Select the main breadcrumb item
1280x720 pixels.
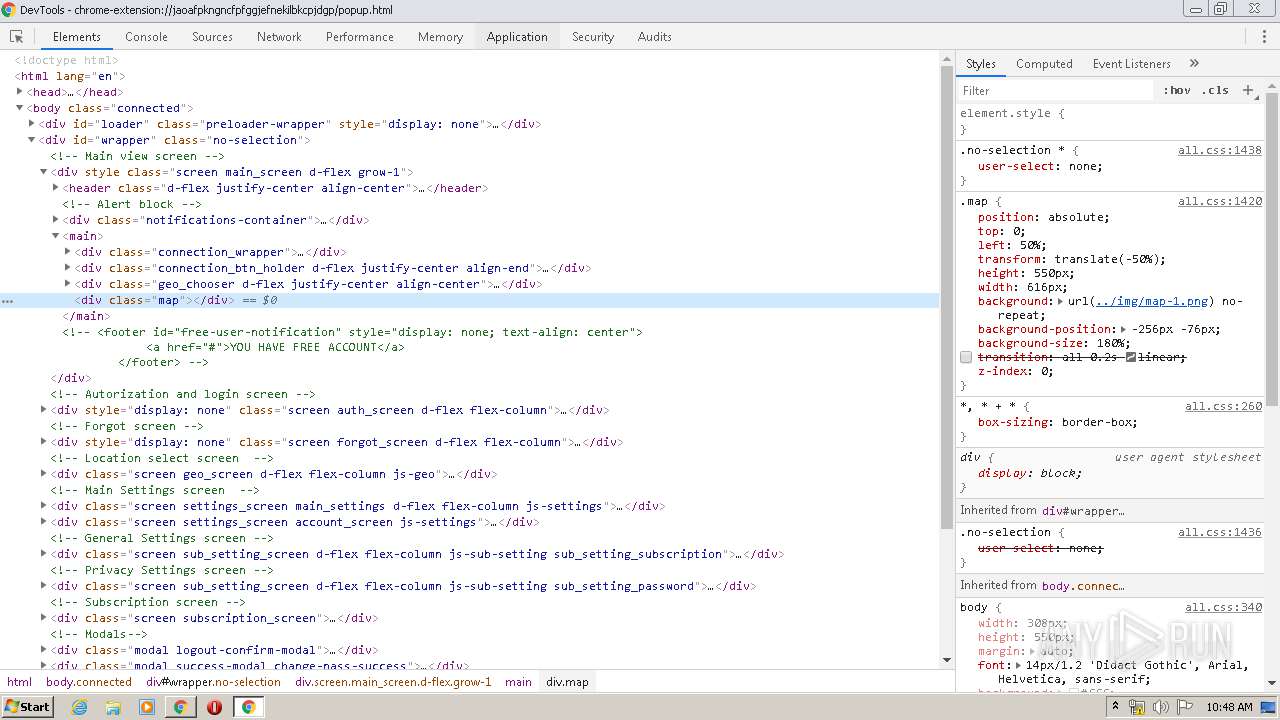click(x=518, y=682)
